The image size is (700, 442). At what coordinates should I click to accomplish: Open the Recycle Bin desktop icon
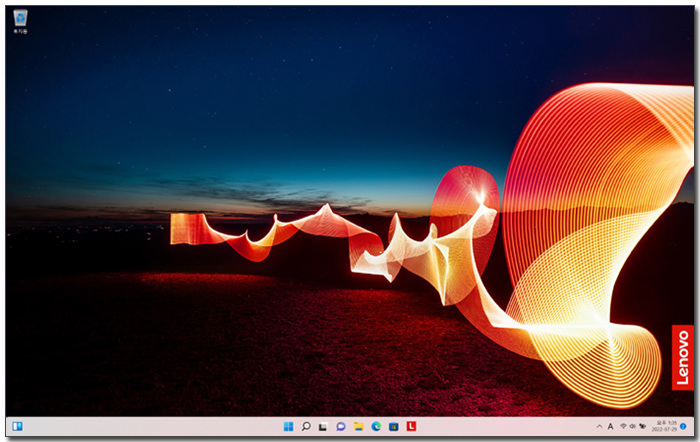(x=20, y=17)
